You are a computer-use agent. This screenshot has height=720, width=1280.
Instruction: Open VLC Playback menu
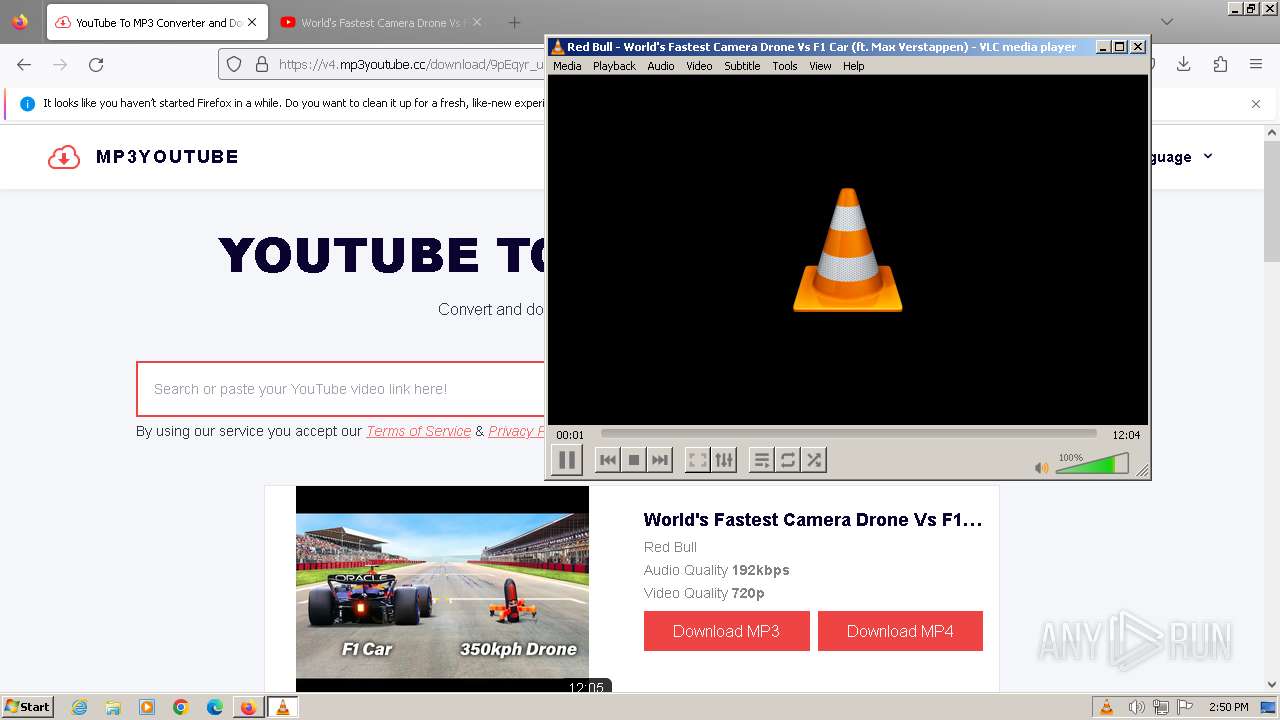coord(614,66)
